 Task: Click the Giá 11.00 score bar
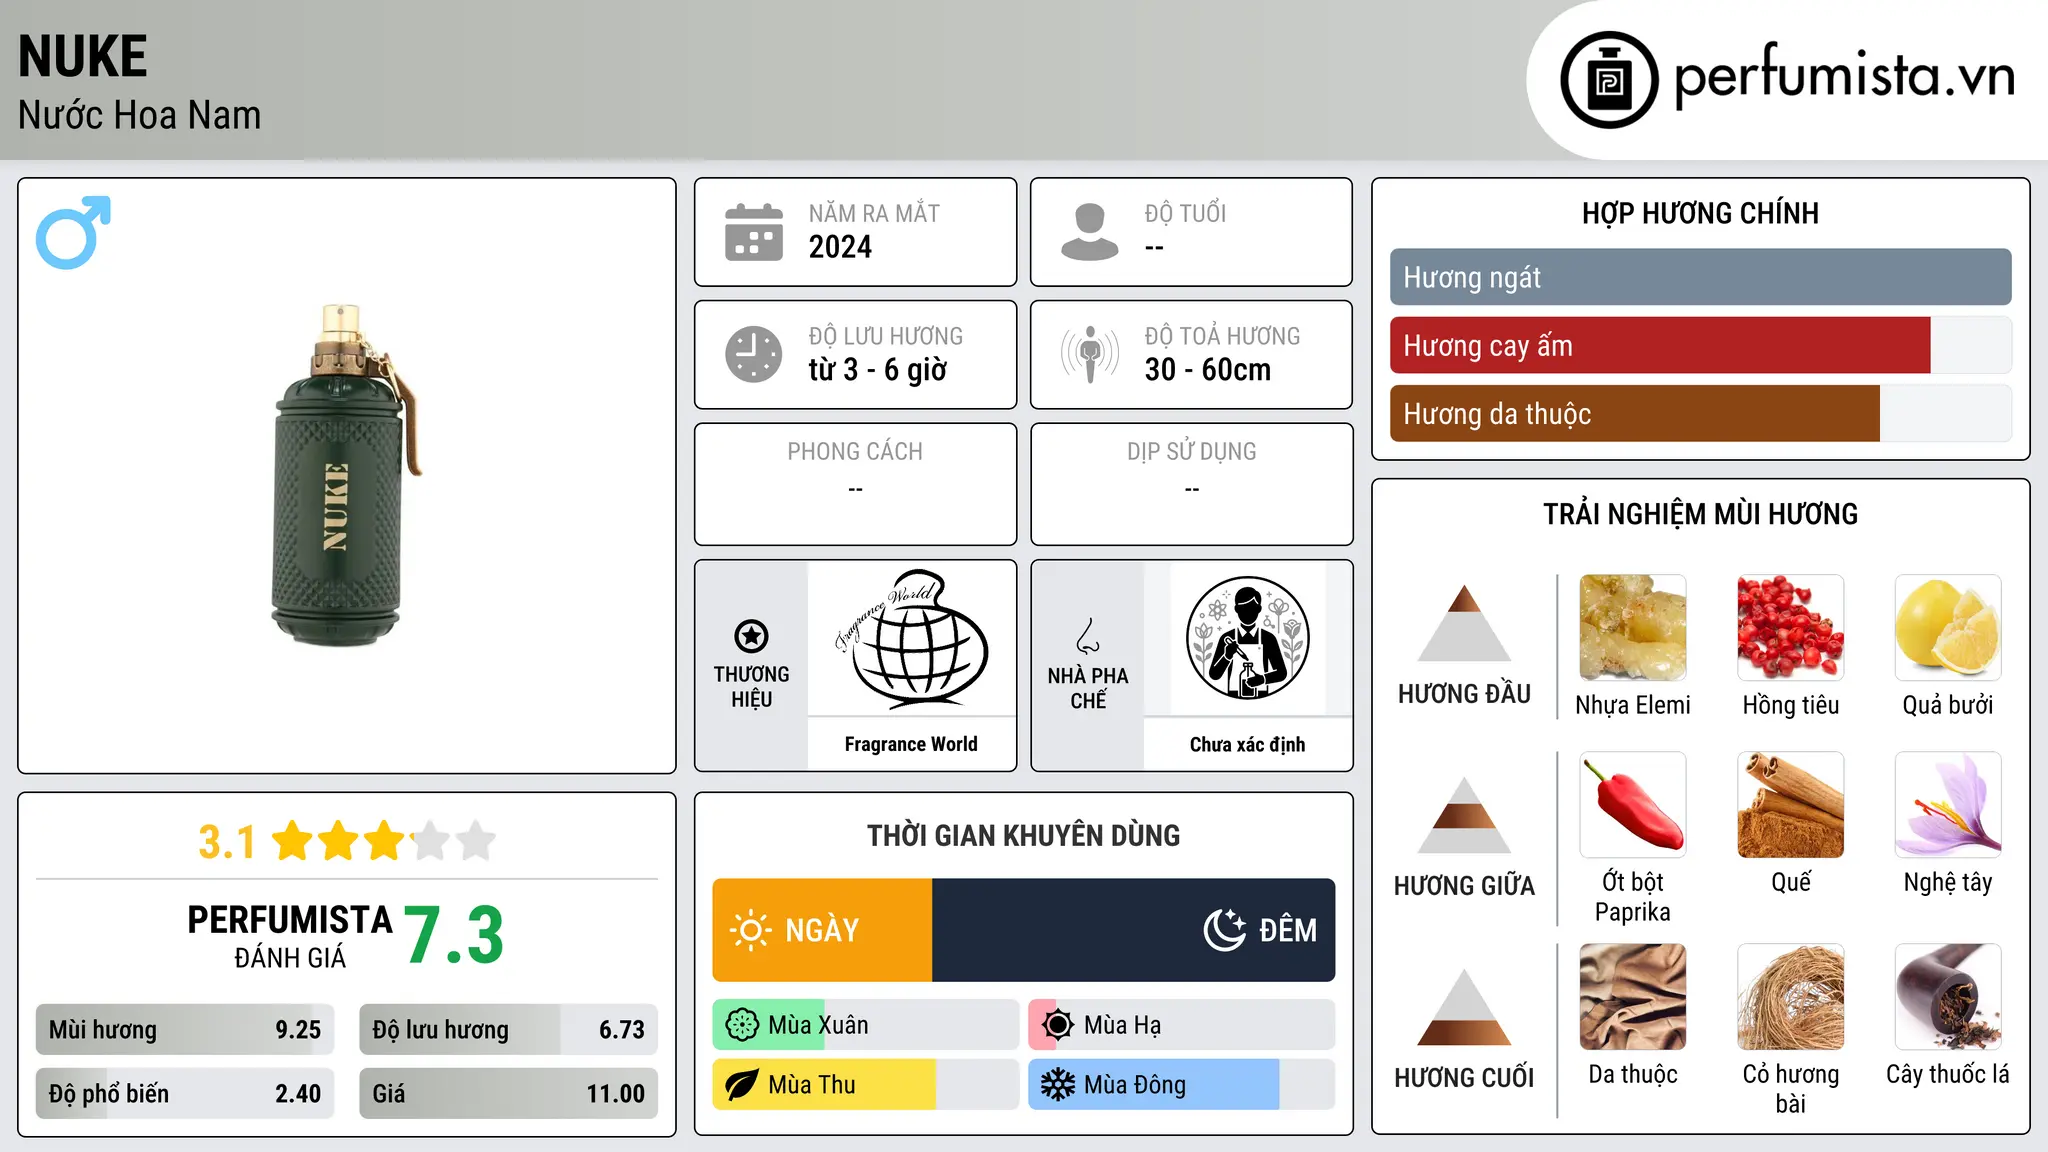(x=508, y=1094)
